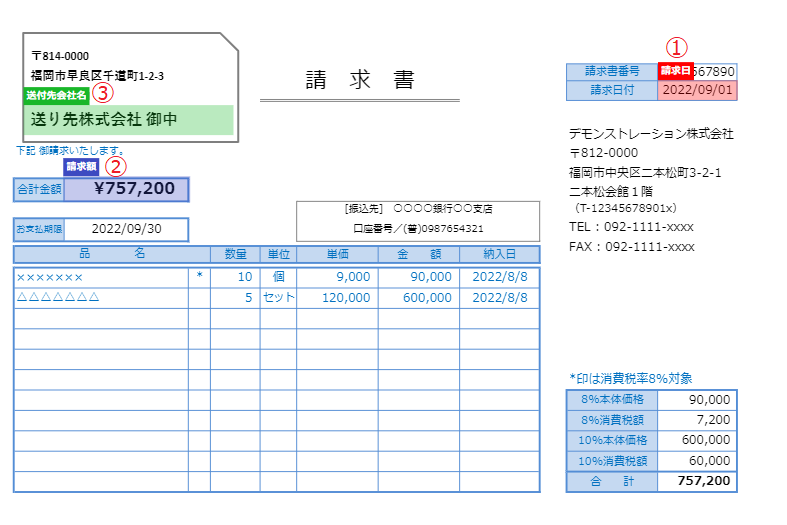Image resolution: width=787 pixels, height=525 pixels.
Task: Click the 二本松会館1階 building line
Action: pos(610,191)
